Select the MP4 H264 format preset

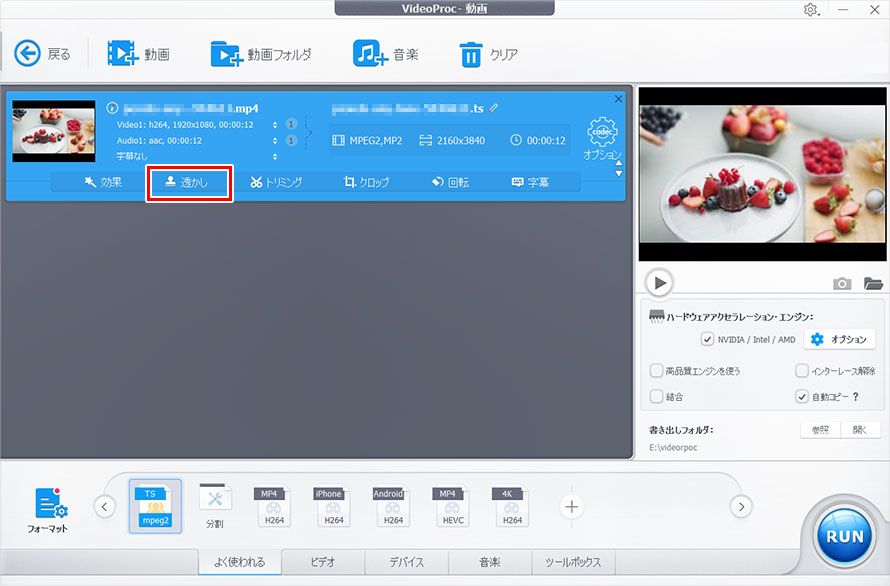(x=274, y=506)
